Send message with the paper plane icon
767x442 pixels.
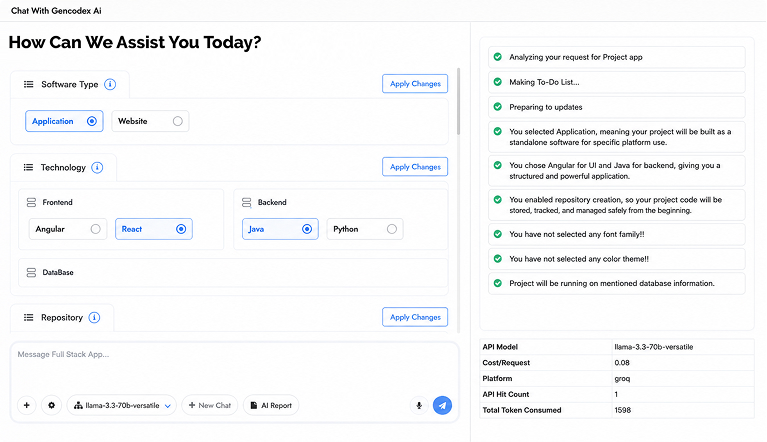point(442,405)
